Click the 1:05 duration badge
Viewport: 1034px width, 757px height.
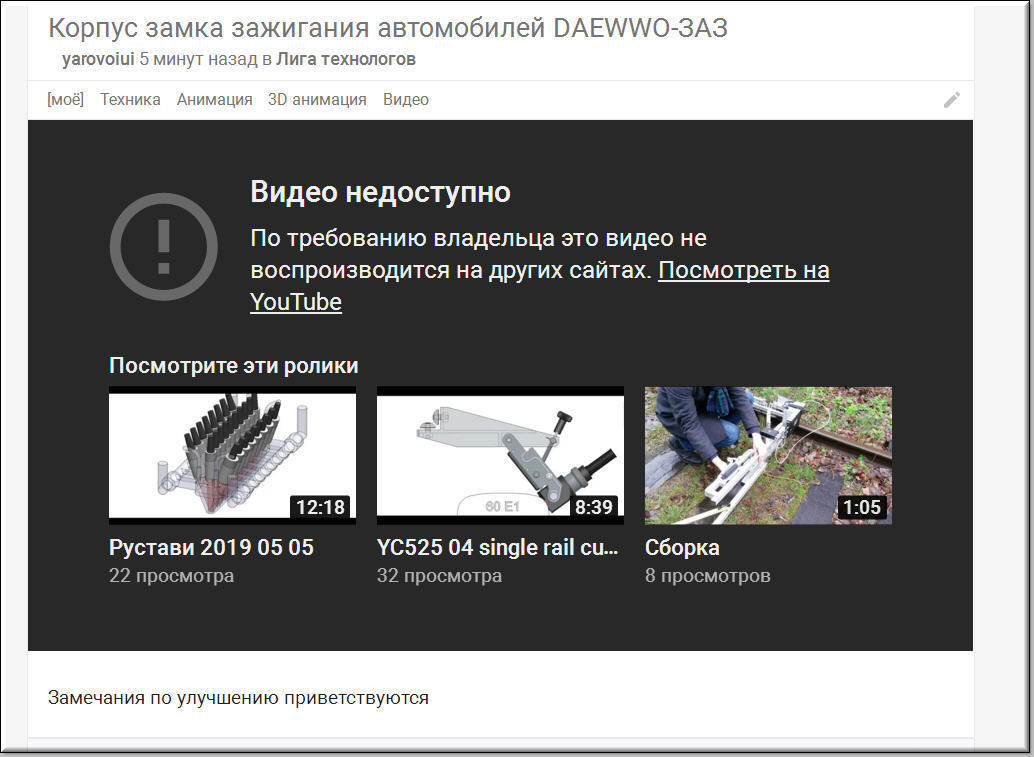pyautogui.click(x=861, y=508)
